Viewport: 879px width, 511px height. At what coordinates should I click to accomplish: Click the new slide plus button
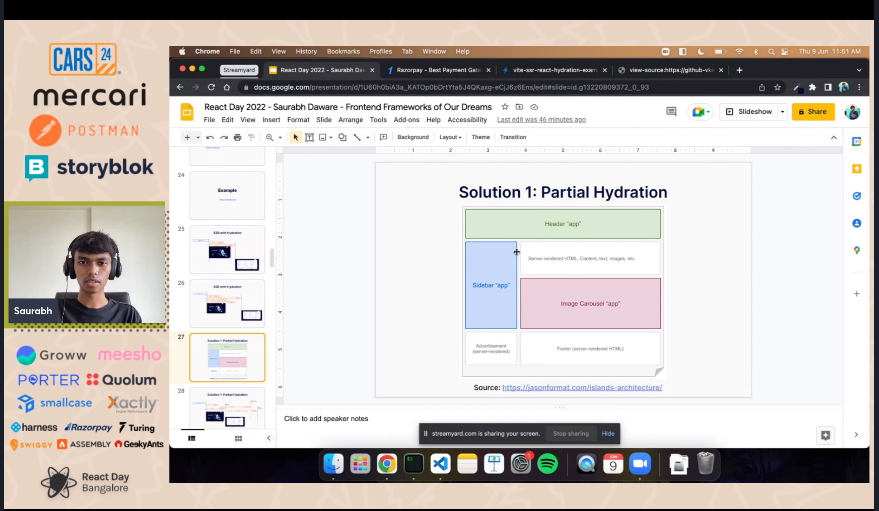point(187,137)
